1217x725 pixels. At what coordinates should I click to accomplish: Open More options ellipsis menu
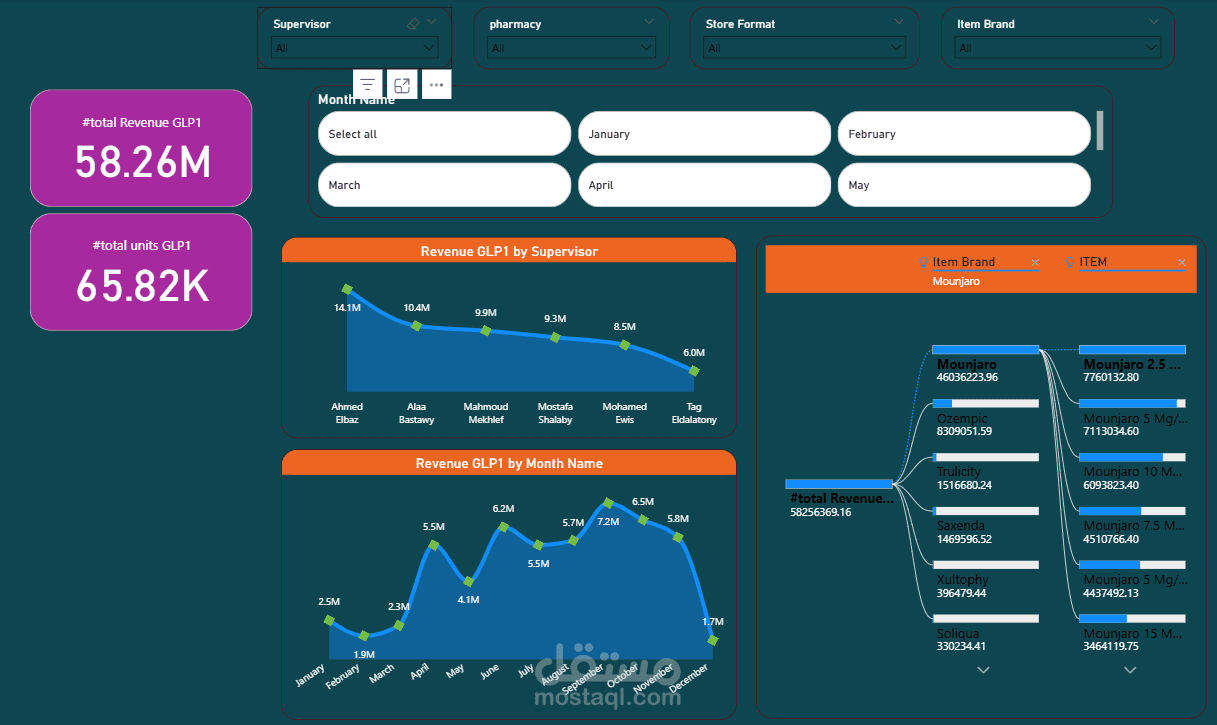click(436, 85)
